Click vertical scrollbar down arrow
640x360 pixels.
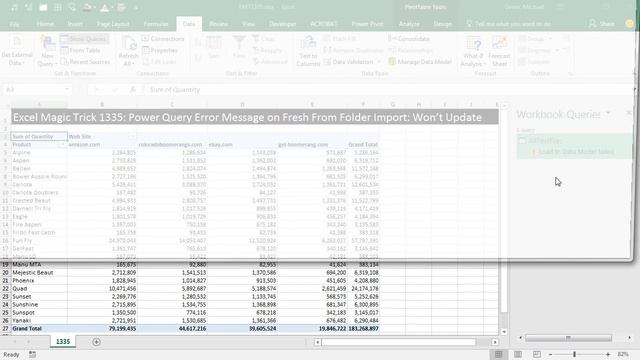click(504, 332)
